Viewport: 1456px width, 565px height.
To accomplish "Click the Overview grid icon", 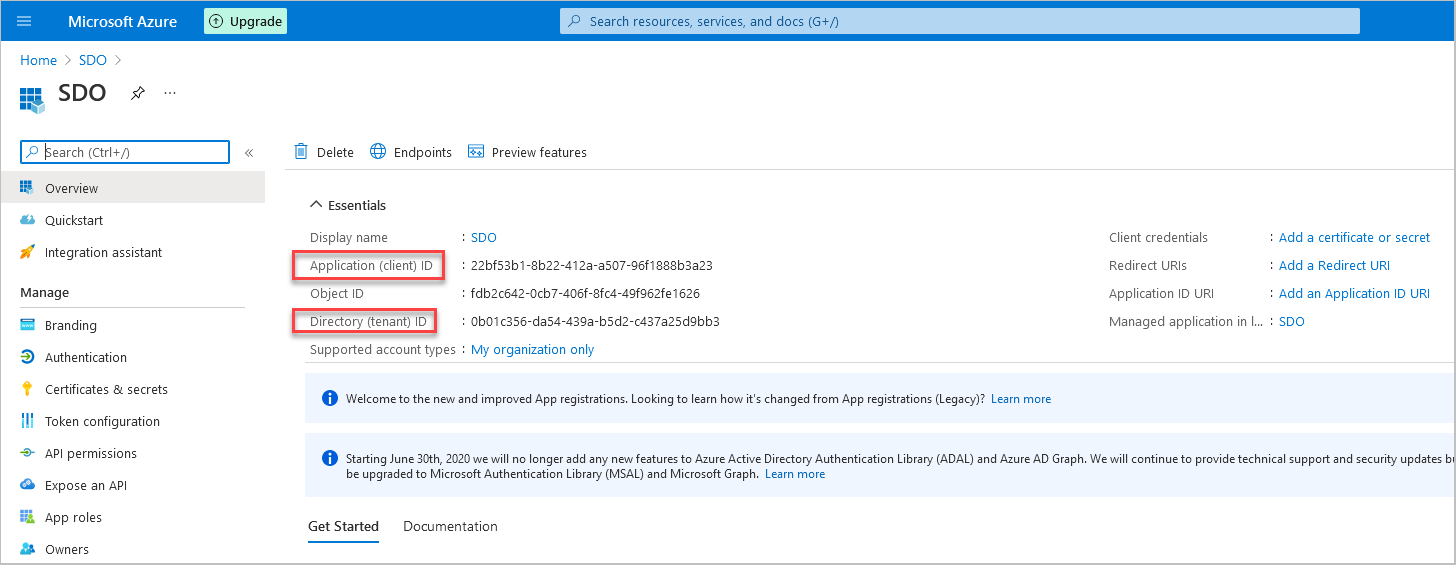I will pyautogui.click(x=27, y=188).
